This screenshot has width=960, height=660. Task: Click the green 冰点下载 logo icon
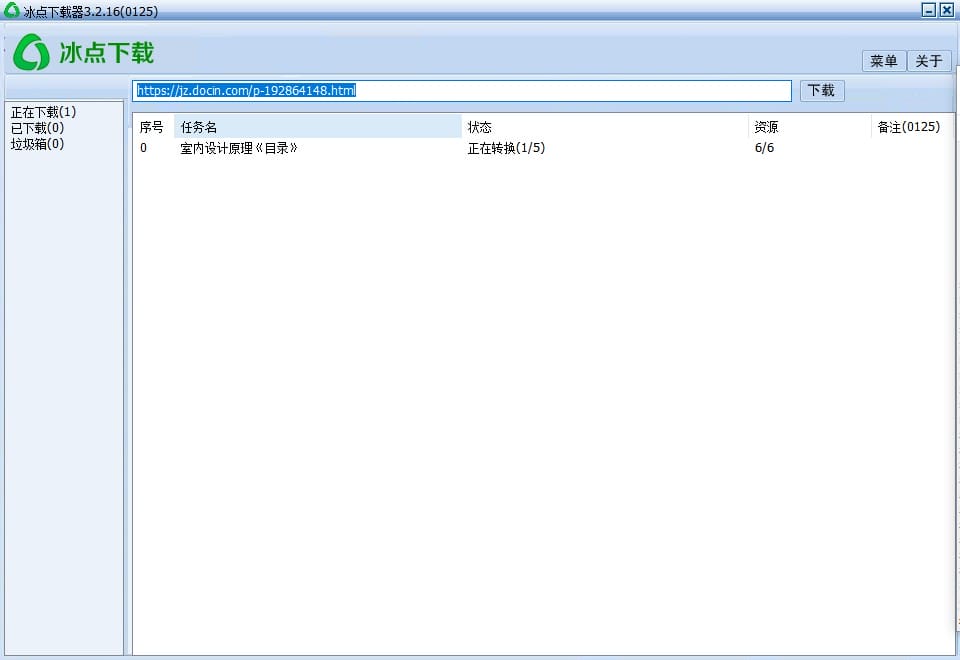pos(31,52)
